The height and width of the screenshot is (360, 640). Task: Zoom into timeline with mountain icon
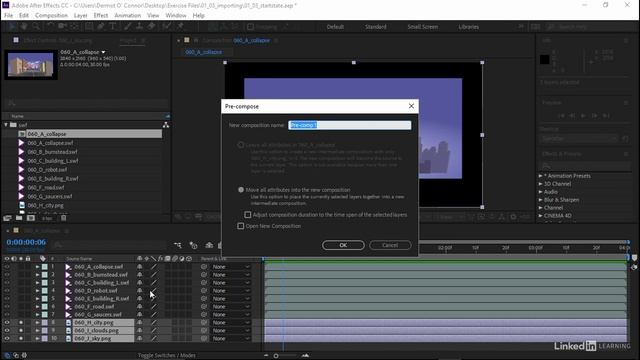pos(305,356)
